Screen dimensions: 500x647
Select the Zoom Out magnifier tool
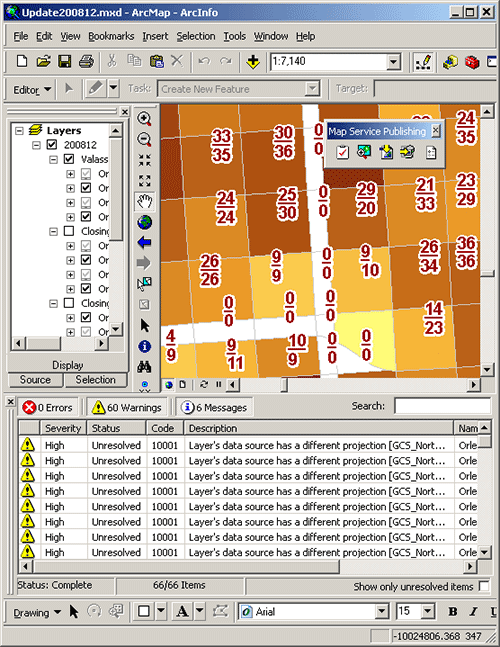[x=144, y=139]
